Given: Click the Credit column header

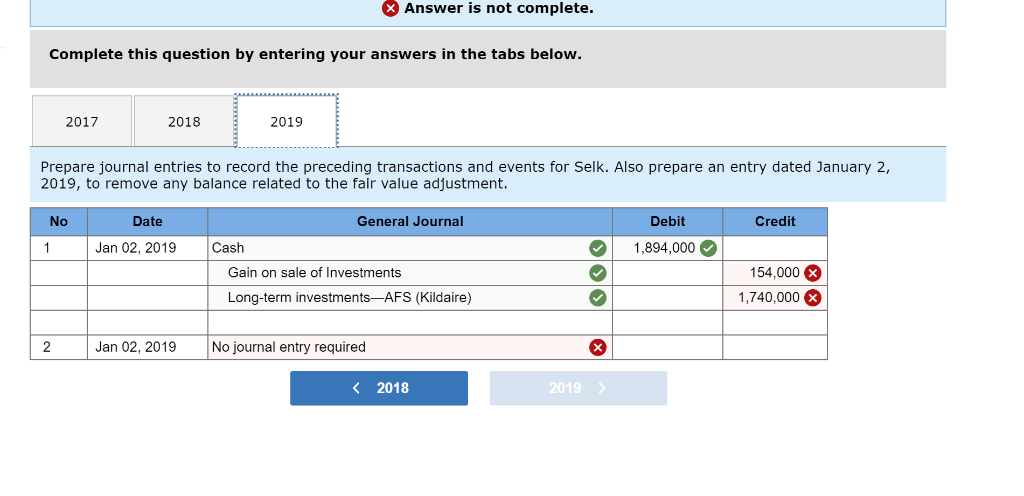Looking at the screenshot, I should (775, 222).
